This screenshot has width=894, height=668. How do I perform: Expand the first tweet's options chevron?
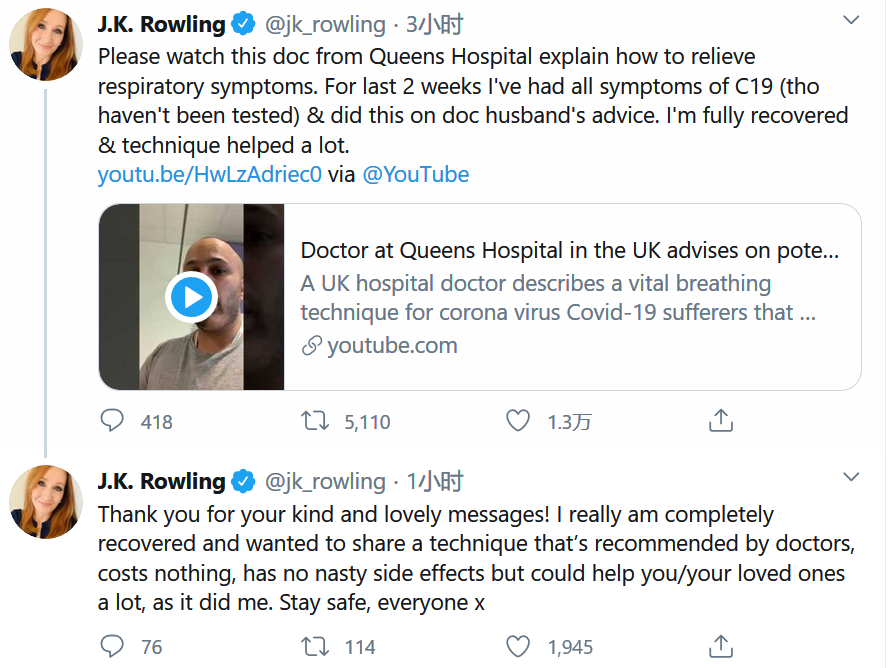[850, 21]
